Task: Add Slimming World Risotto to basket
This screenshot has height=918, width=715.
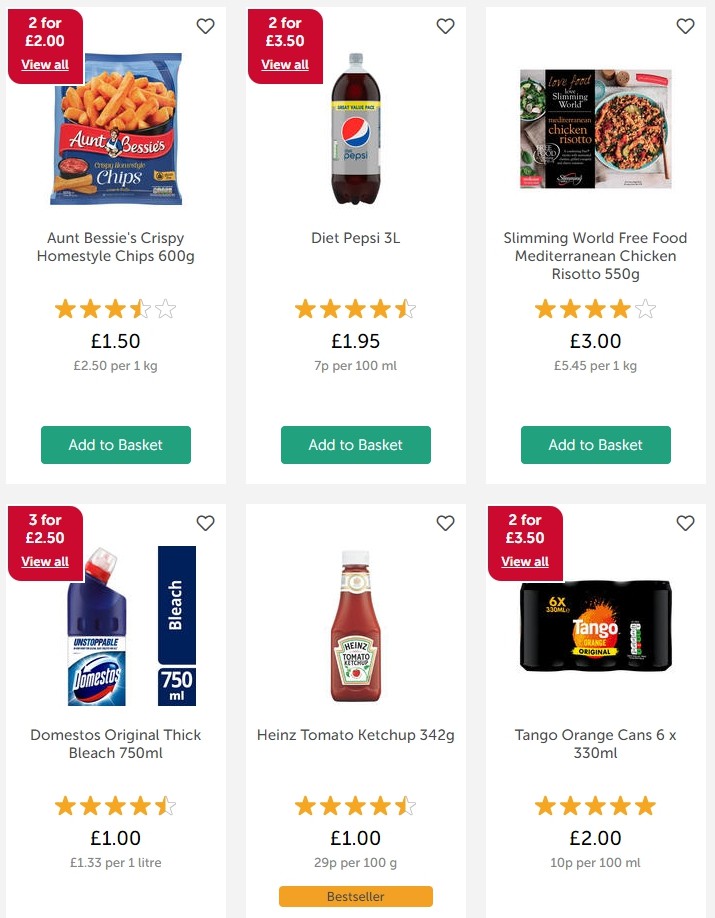Action: coord(596,445)
